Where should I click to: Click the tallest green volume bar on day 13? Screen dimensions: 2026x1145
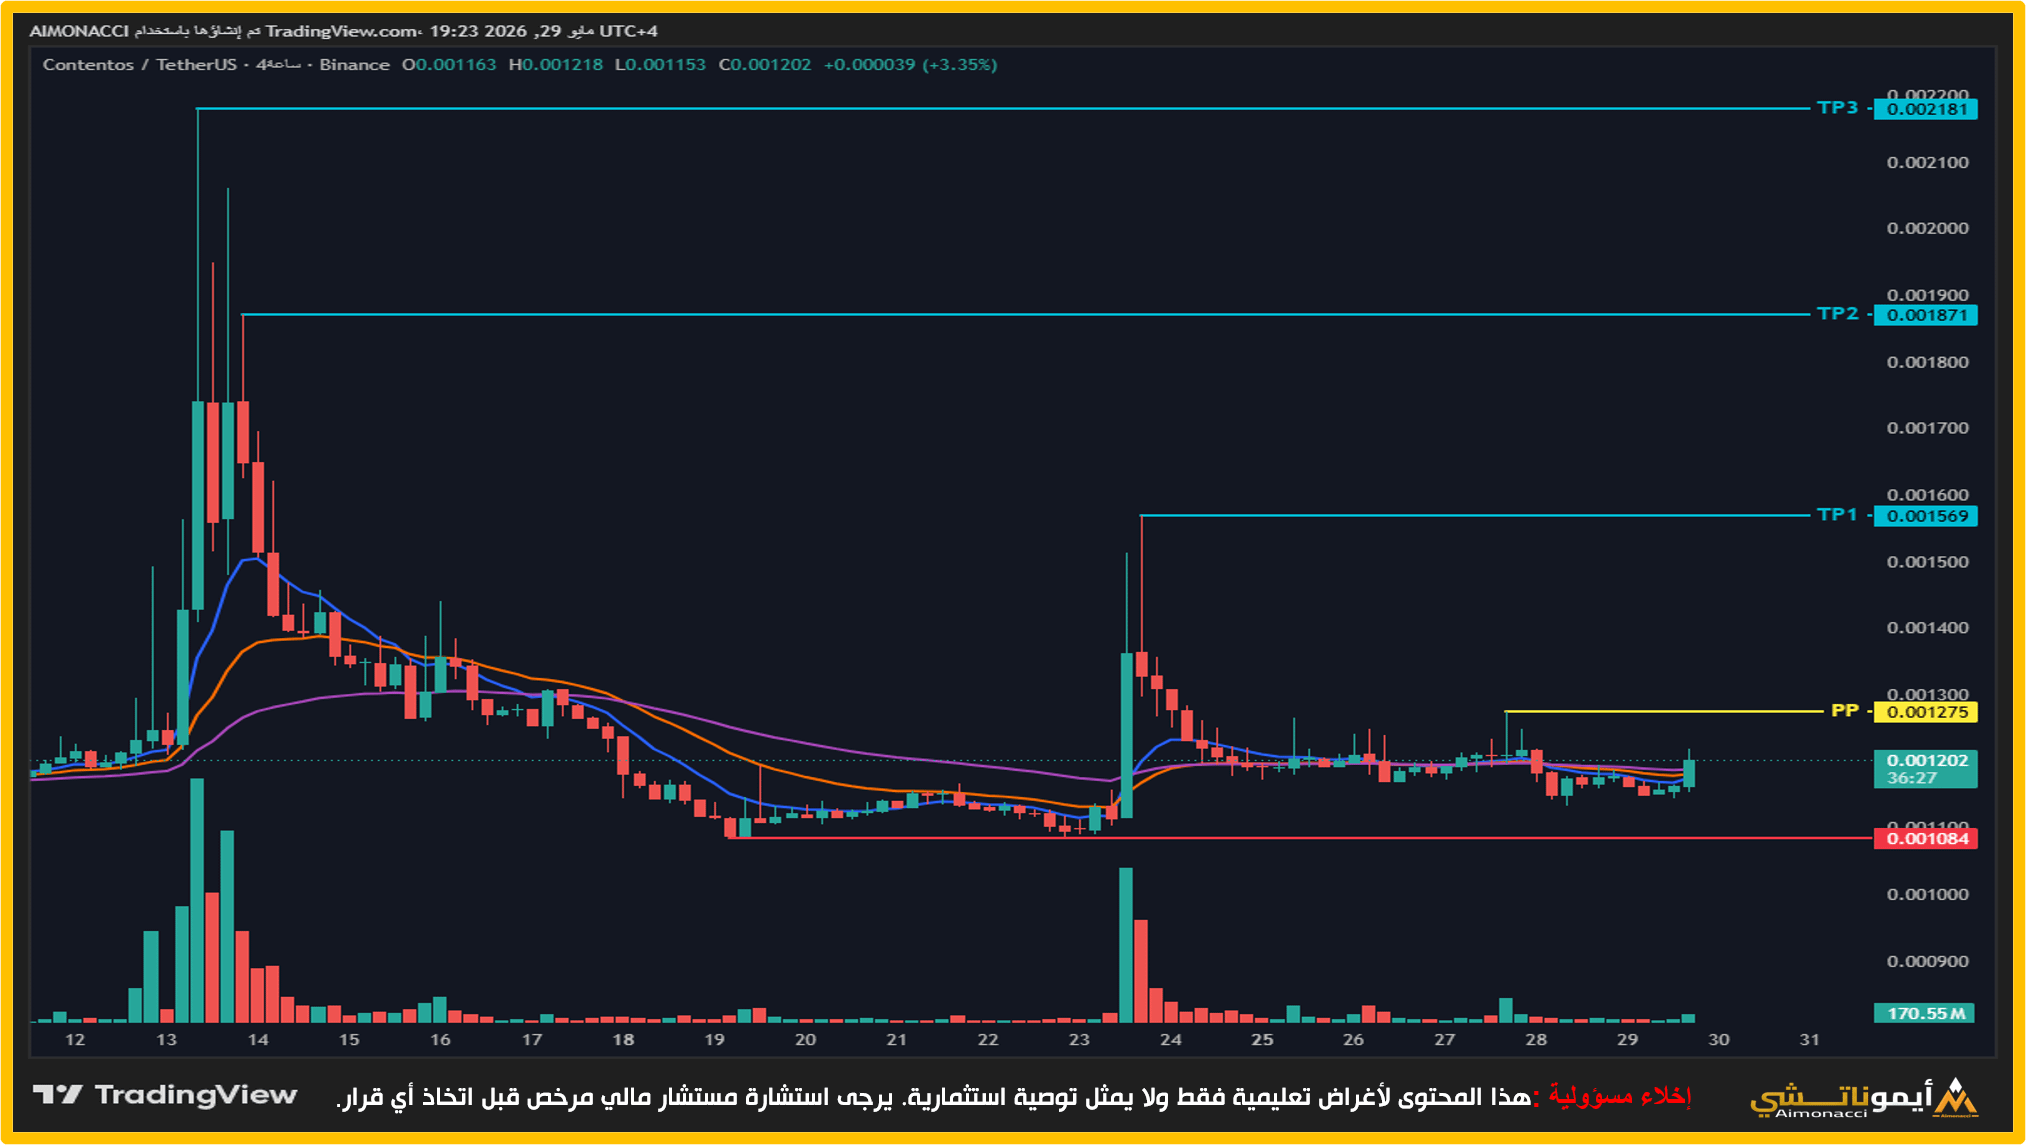coord(197,900)
